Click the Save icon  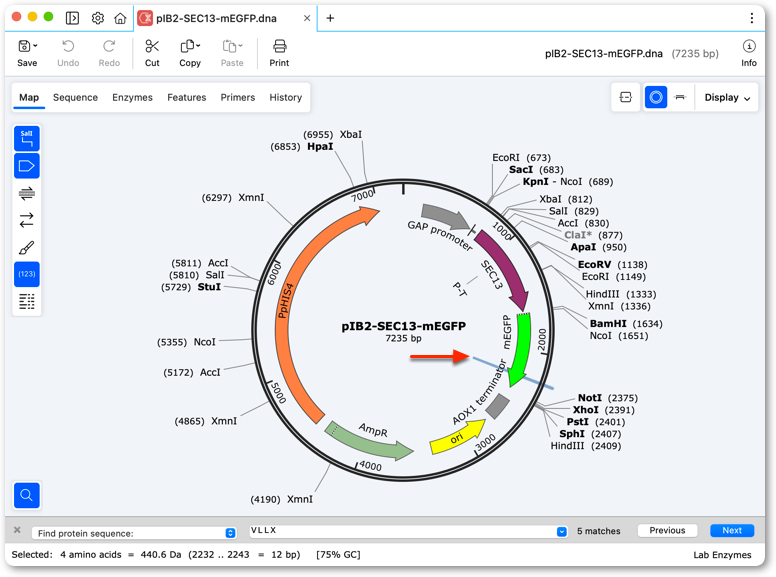(x=24, y=47)
